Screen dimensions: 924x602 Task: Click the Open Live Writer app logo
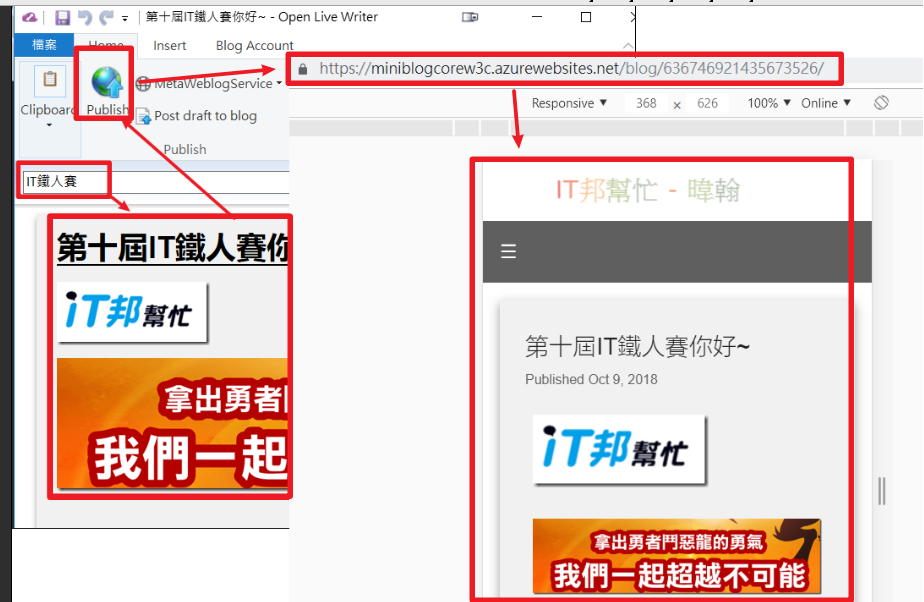[29, 18]
